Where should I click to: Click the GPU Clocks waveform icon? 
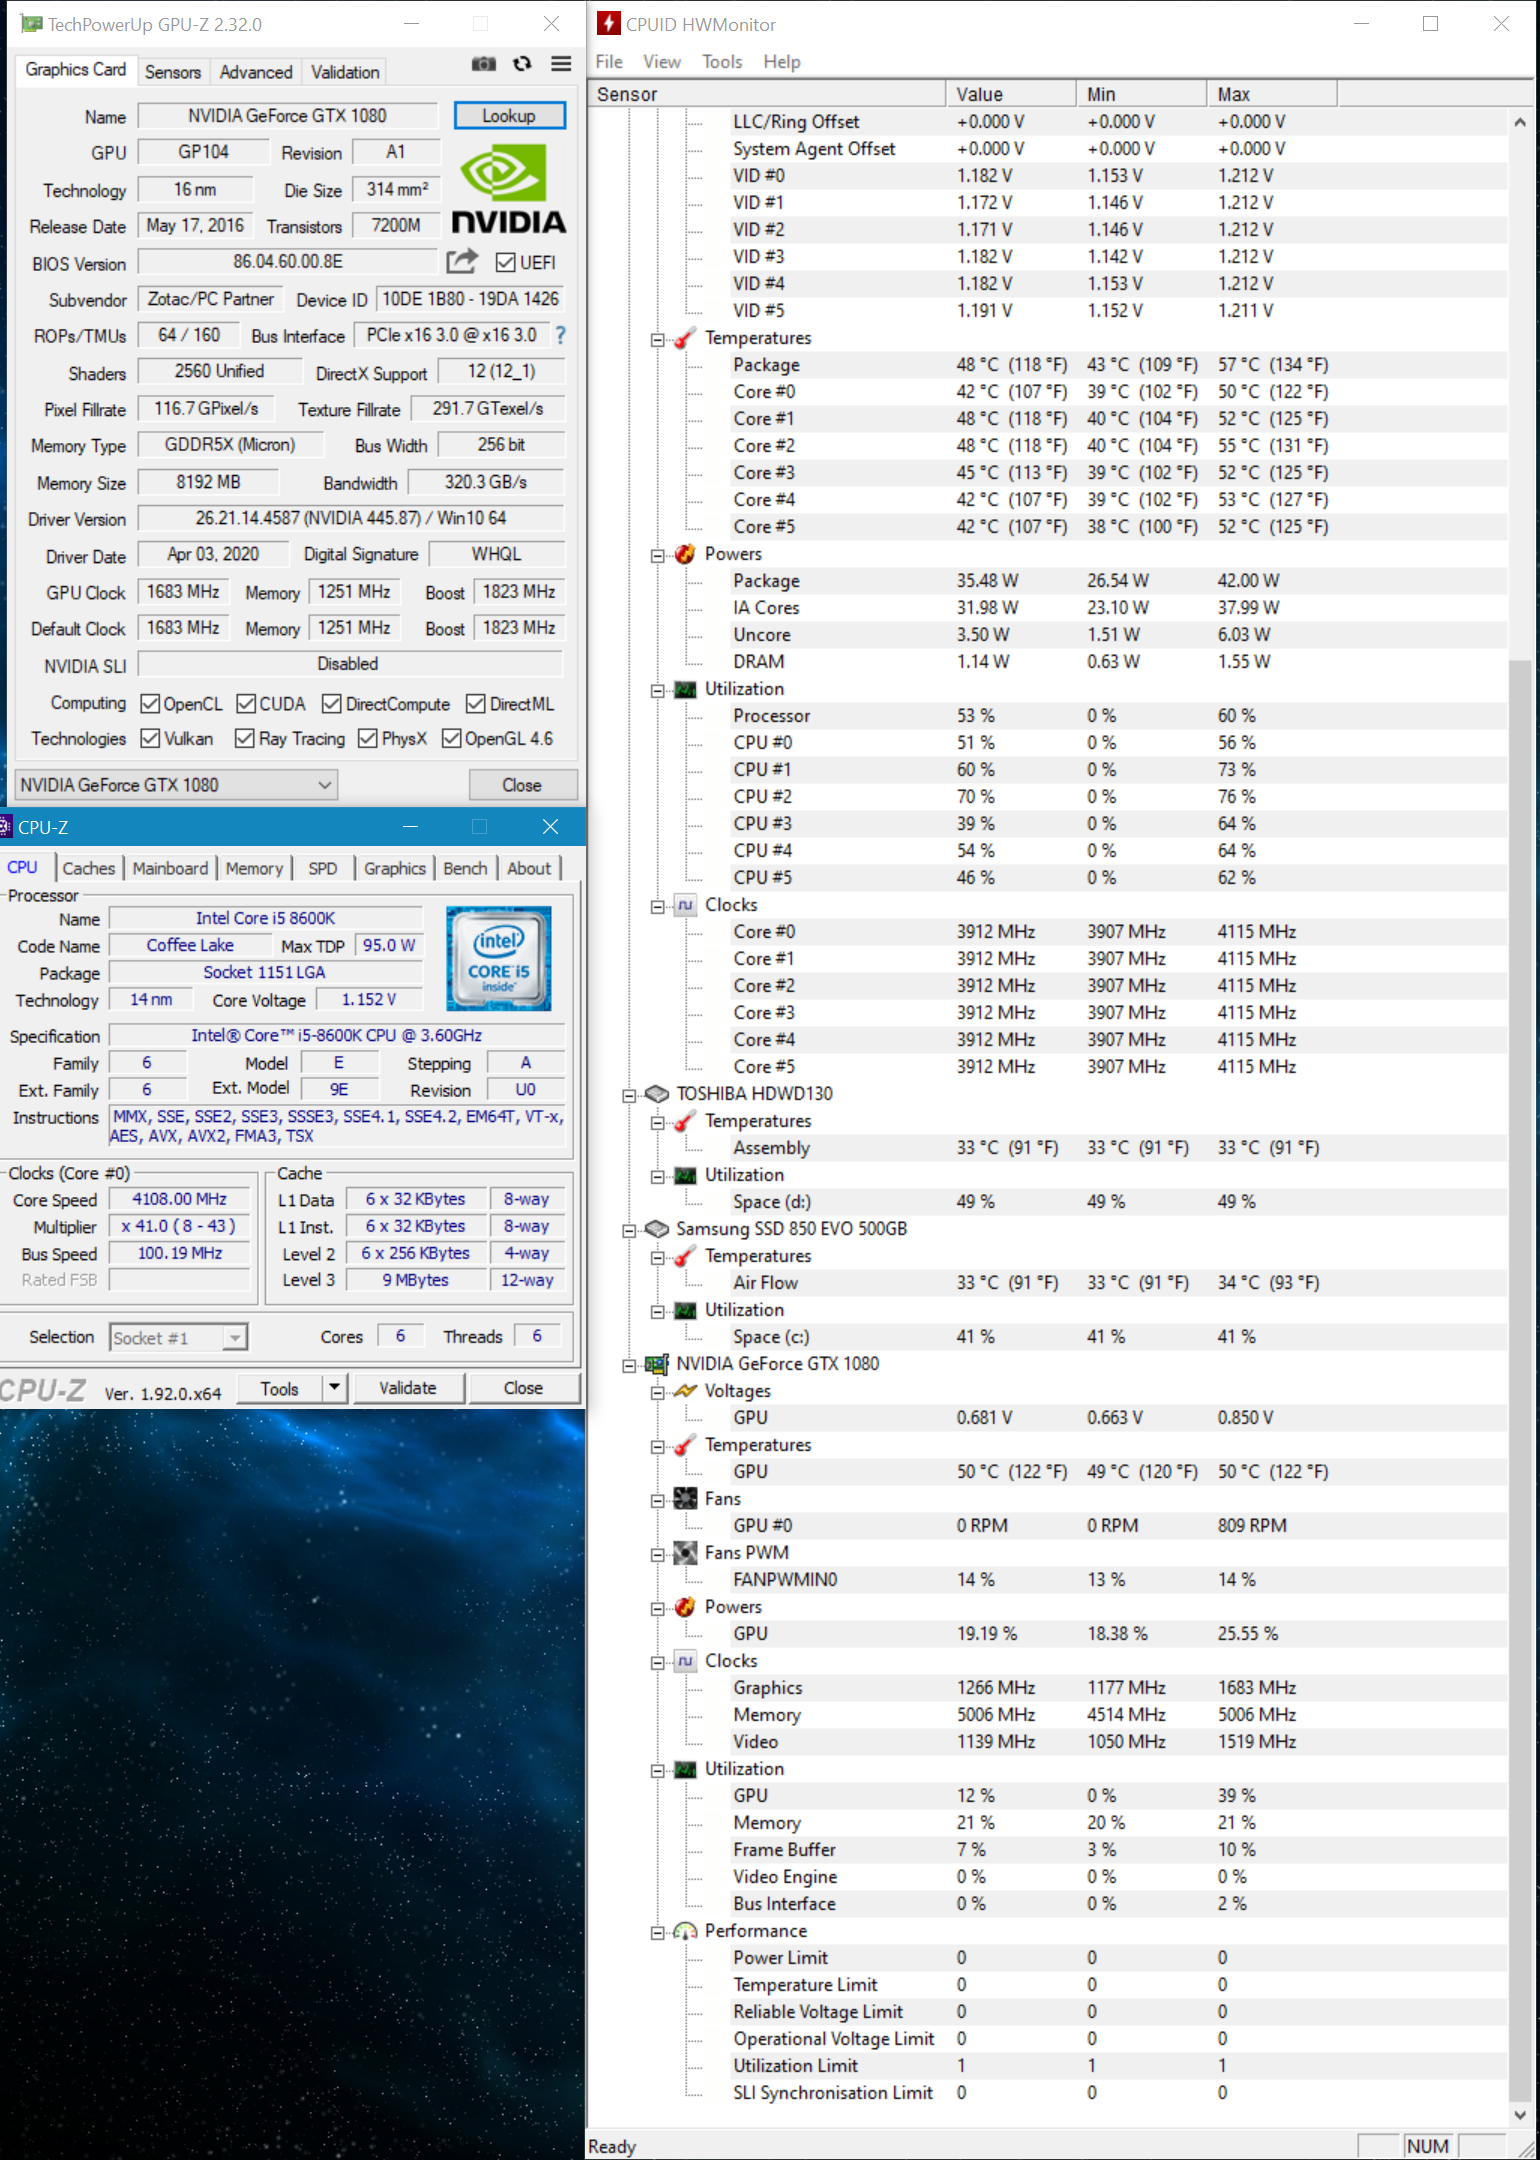coord(685,1661)
